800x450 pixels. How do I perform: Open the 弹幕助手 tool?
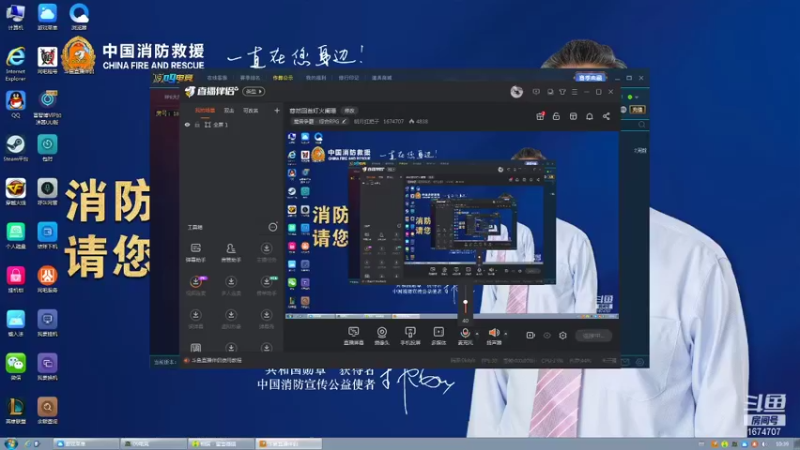[195, 253]
